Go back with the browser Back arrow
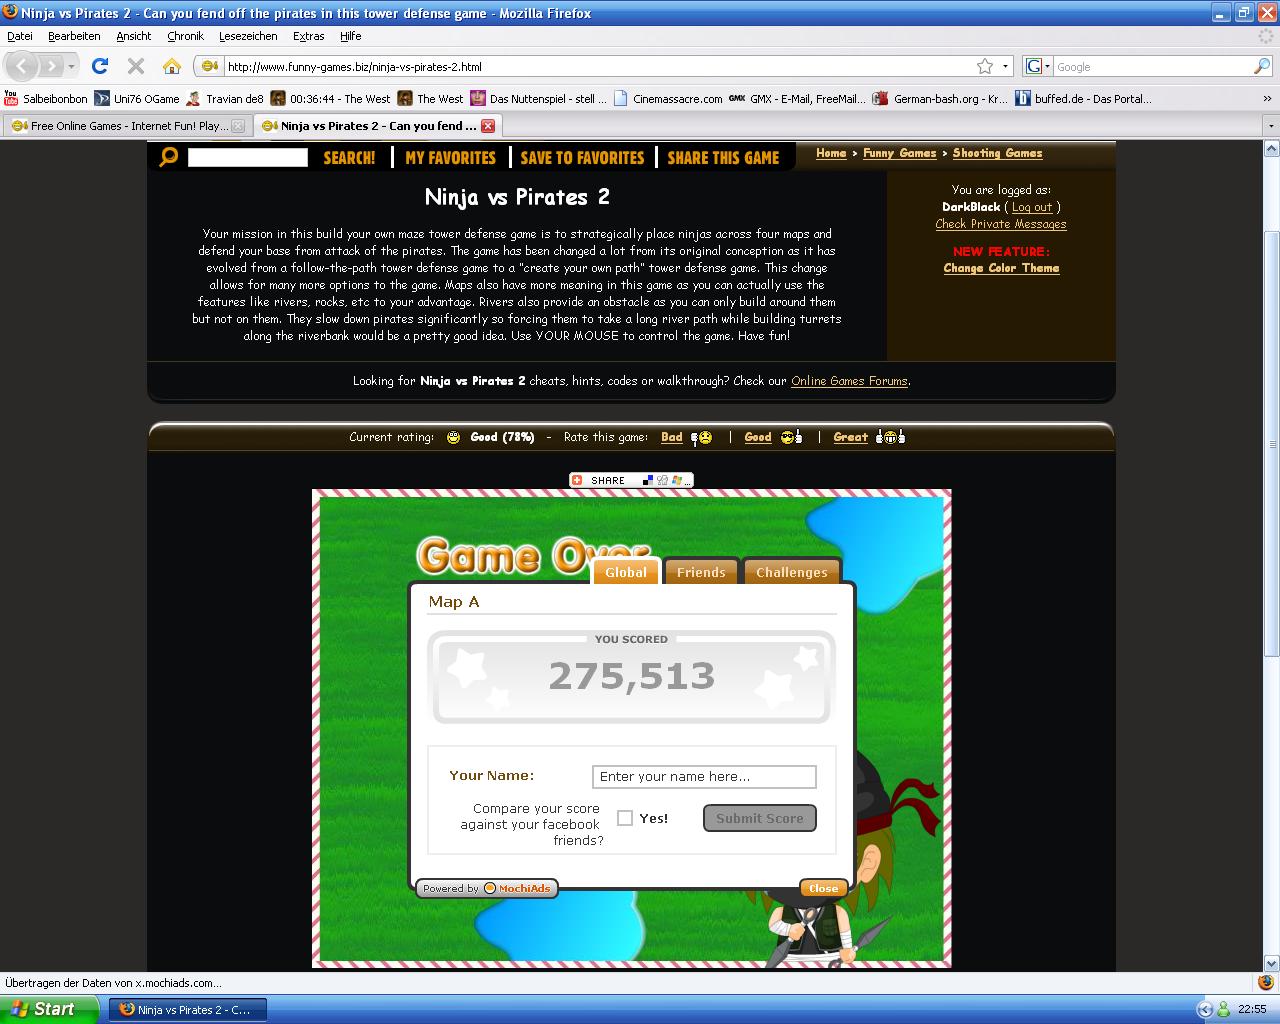This screenshot has height=1024, width=1280. click(22, 66)
